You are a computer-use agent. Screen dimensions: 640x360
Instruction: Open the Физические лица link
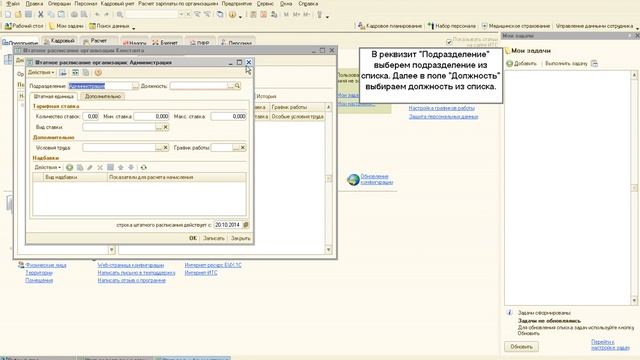46,265
